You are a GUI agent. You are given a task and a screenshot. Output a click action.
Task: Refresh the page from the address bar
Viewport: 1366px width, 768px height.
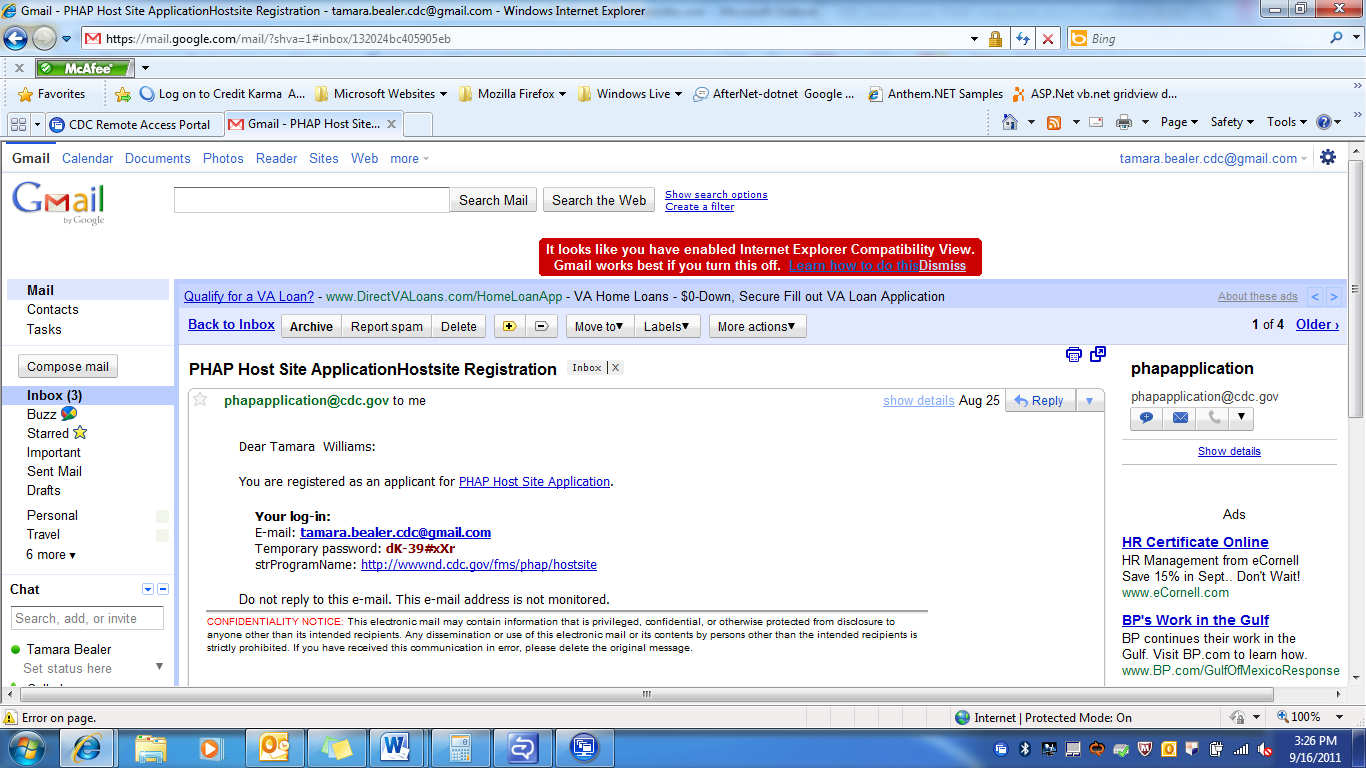1022,39
